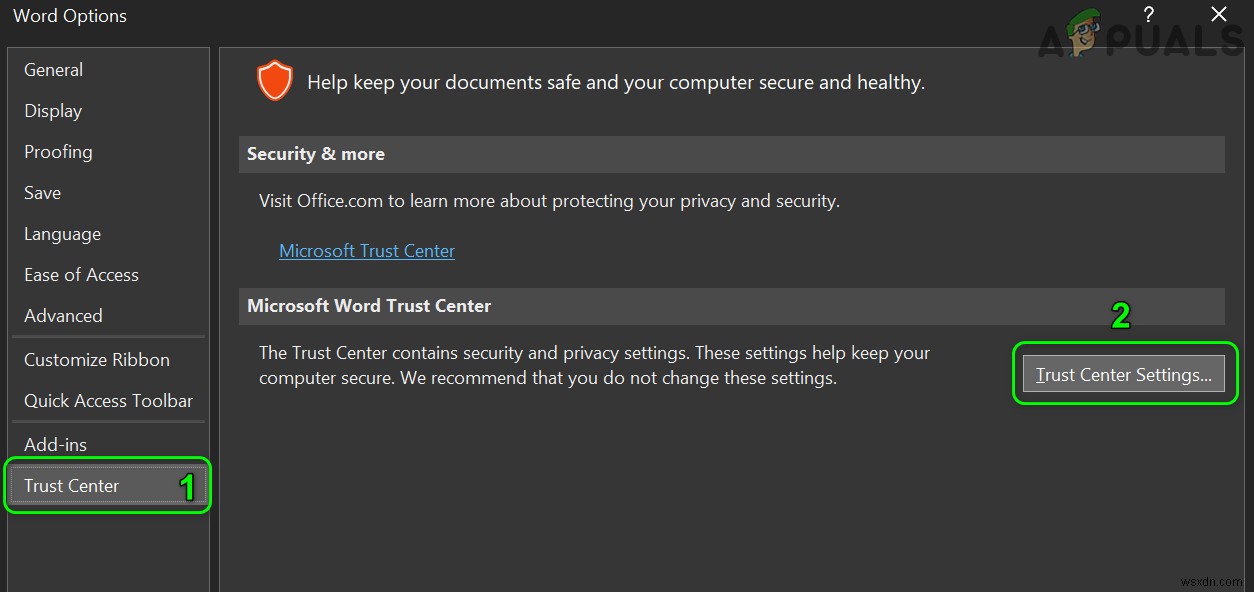Click the Trust Center description text
The width and height of the screenshot is (1254, 592).
coord(594,366)
